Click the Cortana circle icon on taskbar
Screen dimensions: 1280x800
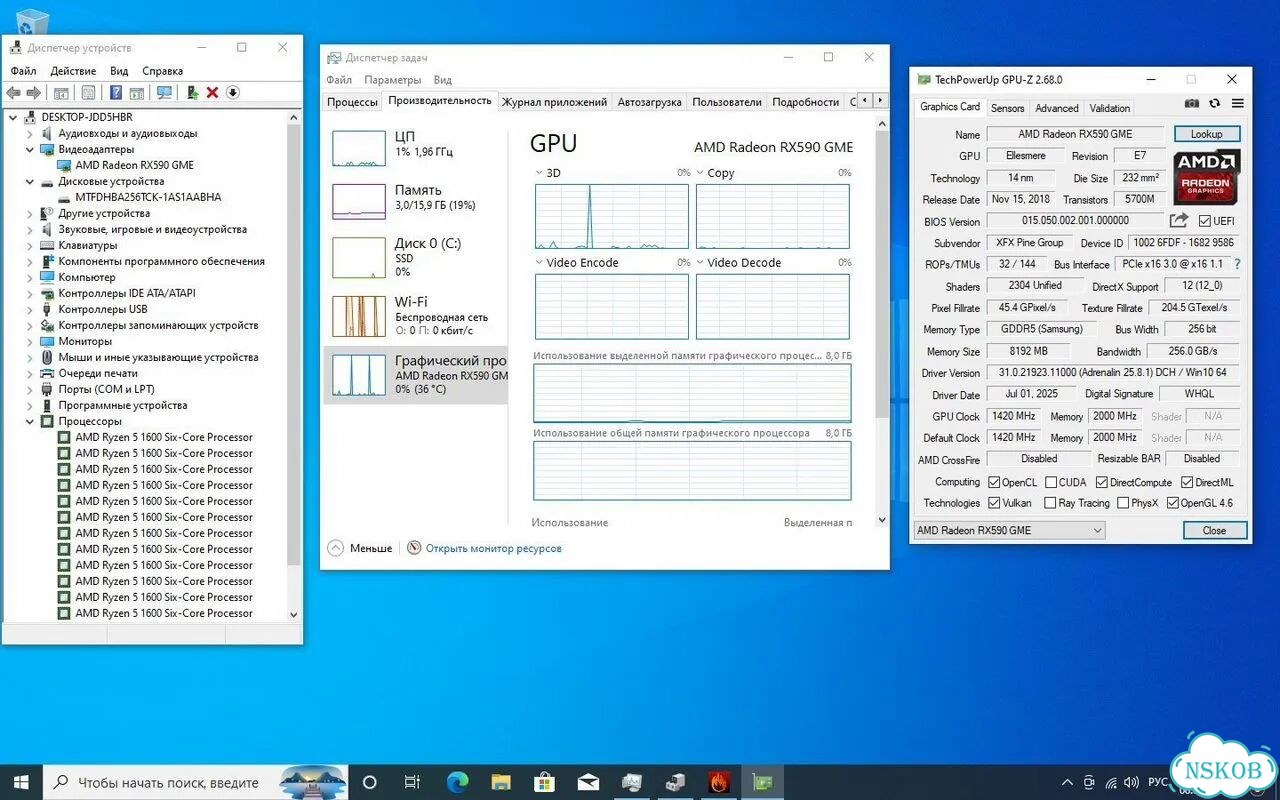click(369, 782)
